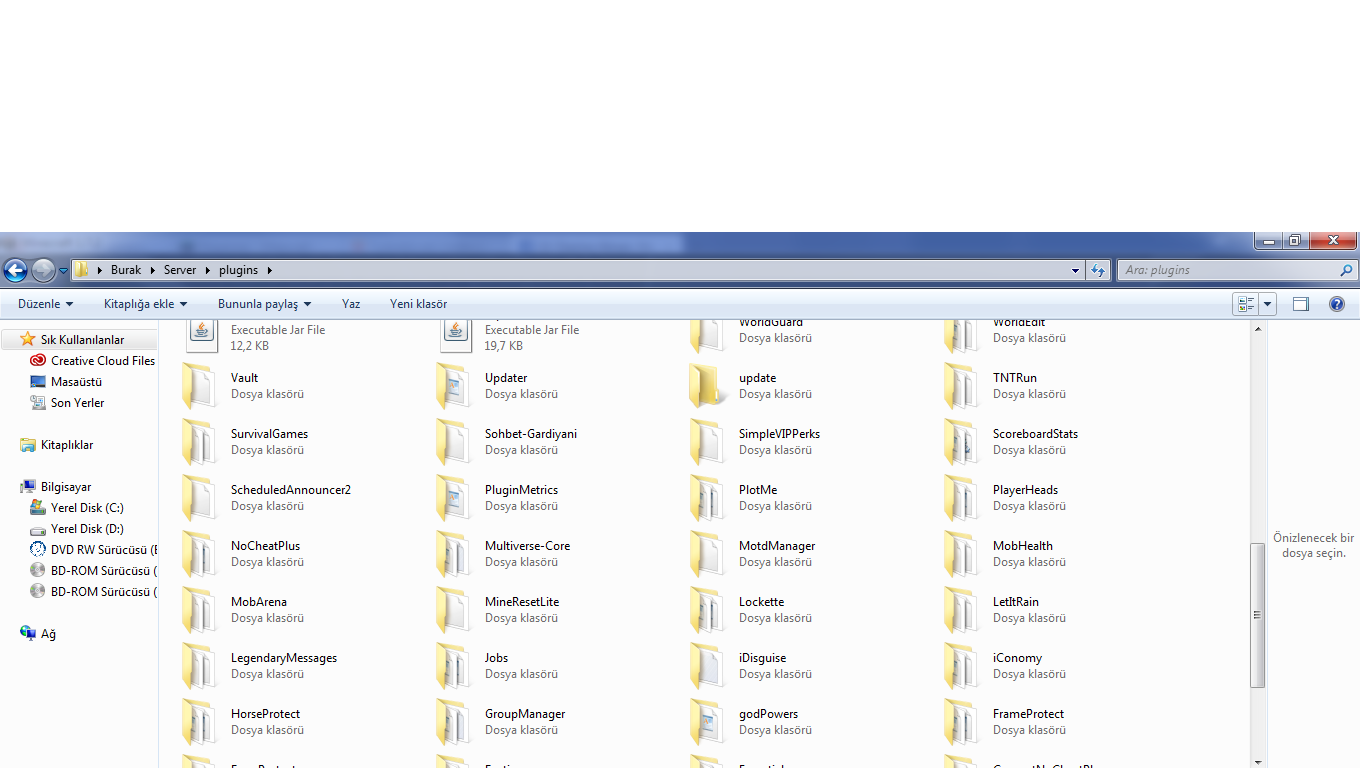This screenshot has width=1360, height=768.
Task: Select Bilgisayar in navigation pane
Action: point(66,487)
